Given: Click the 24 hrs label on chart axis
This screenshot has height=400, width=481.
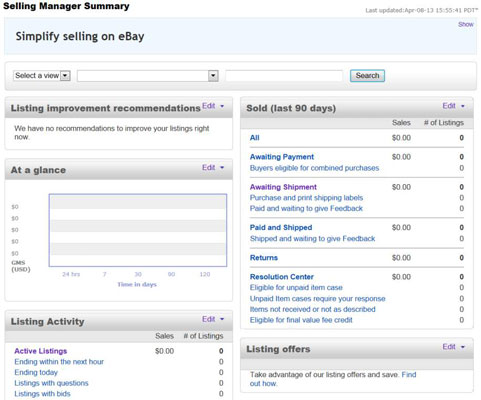Looking at the screenshot, I should (71, 274).
